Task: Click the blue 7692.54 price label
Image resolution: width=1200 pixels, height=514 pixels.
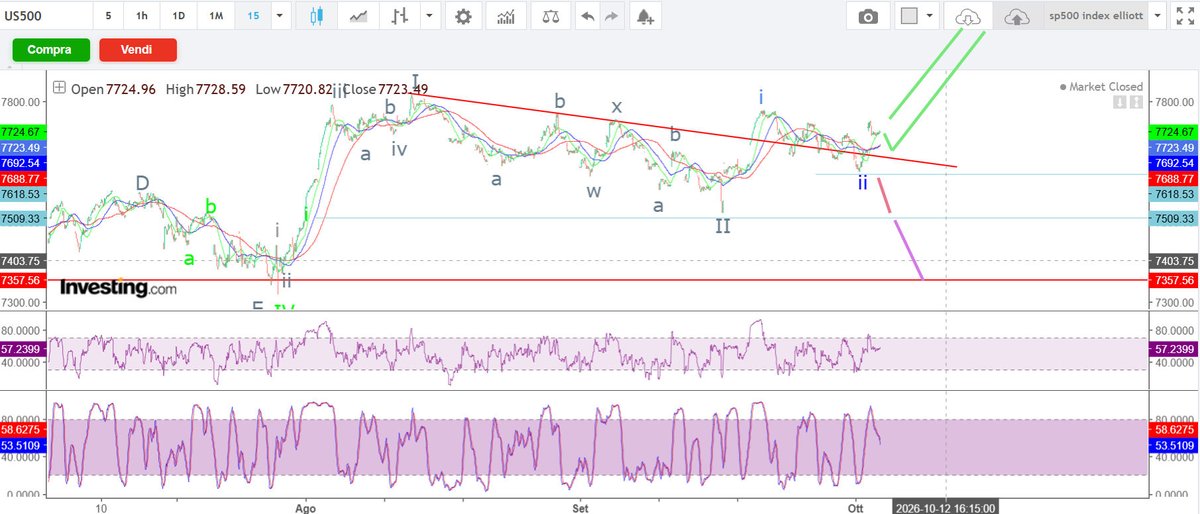Action: click(1173, 162)
